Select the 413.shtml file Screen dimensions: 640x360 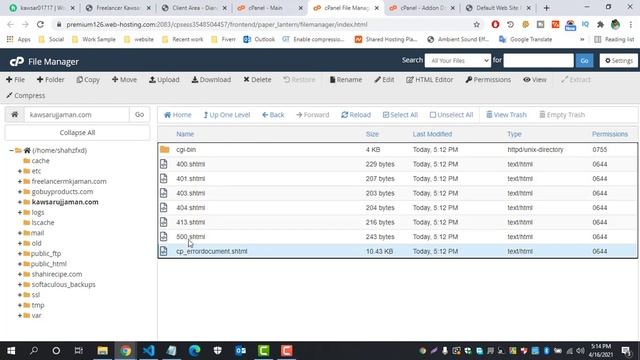191,222
